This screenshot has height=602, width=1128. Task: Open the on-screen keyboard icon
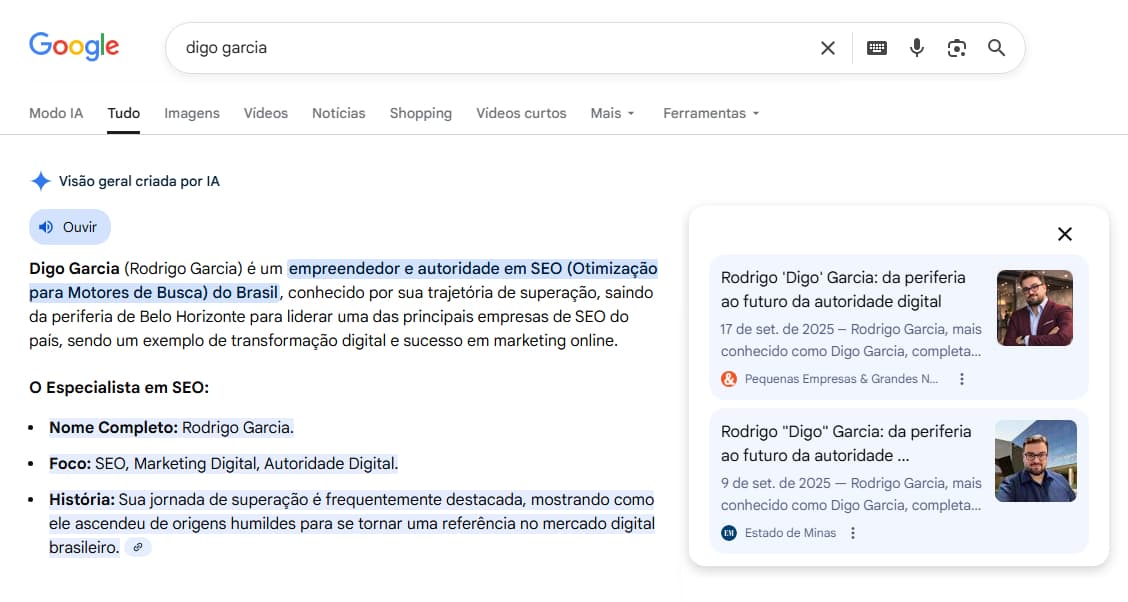pos(877,48)
